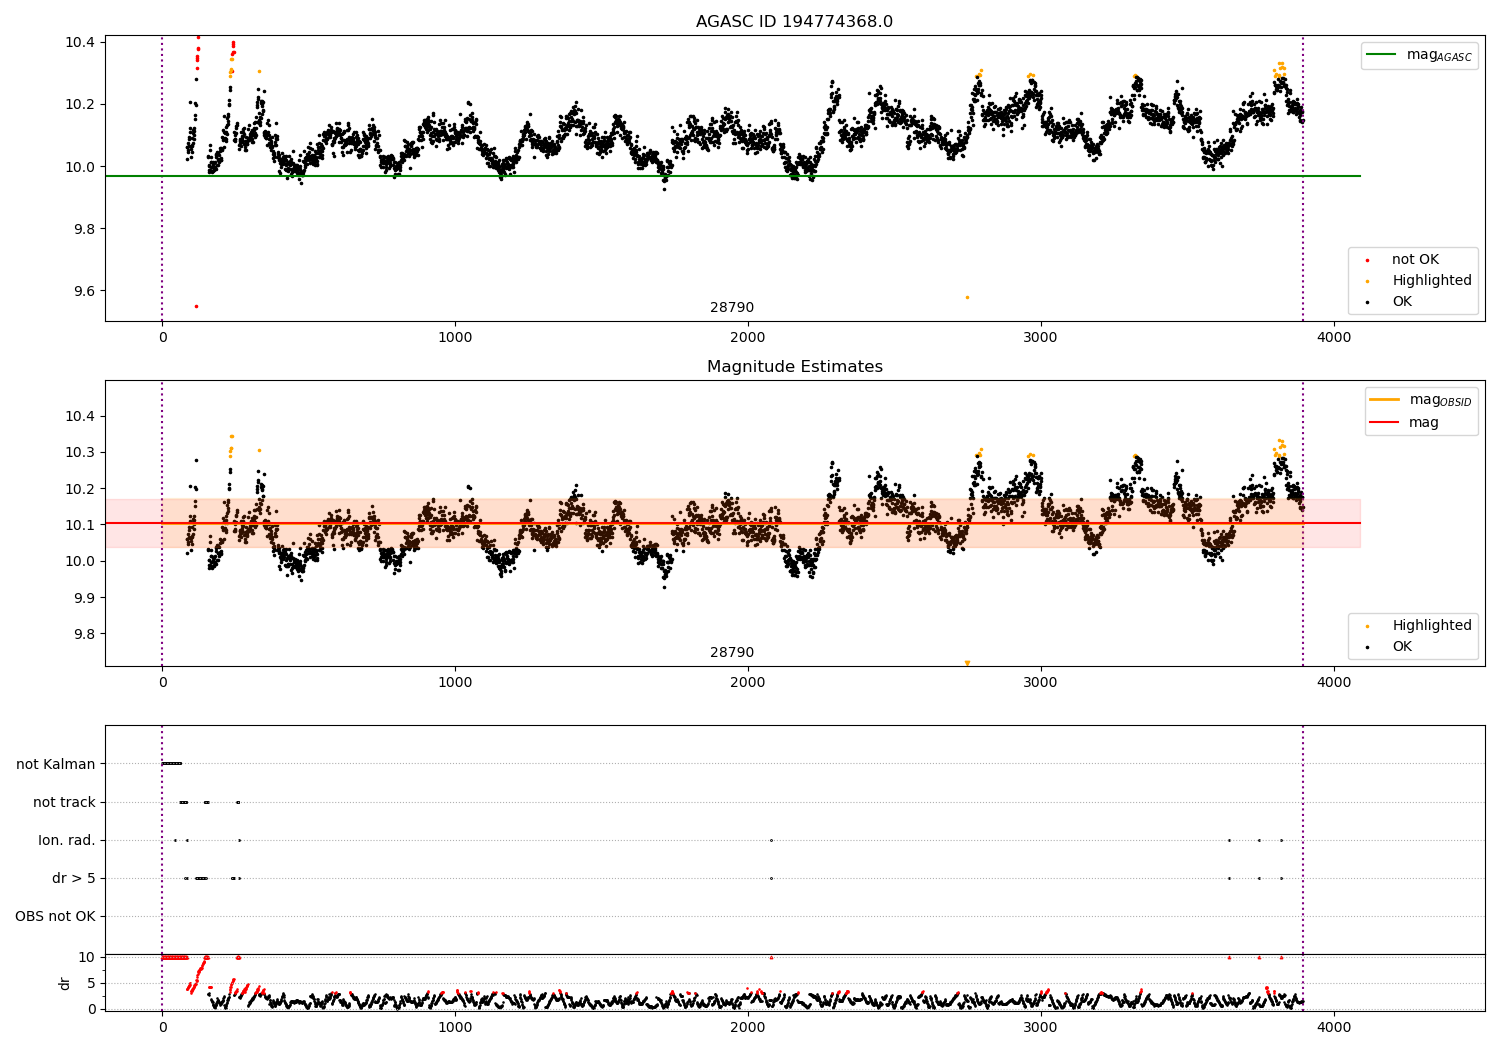
Task: Click the green line sample in the mag AGASC legend
Action: pyautogui.click(x=1381, y=55)
